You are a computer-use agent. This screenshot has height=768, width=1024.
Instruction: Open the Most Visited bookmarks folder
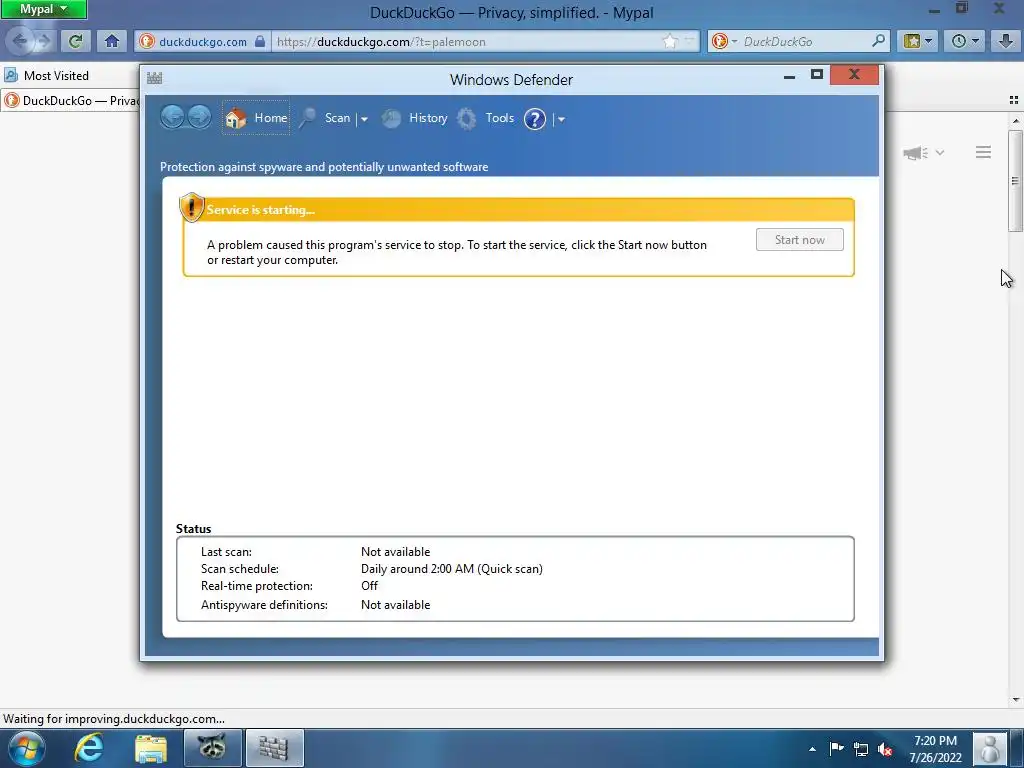click(47, 76)
